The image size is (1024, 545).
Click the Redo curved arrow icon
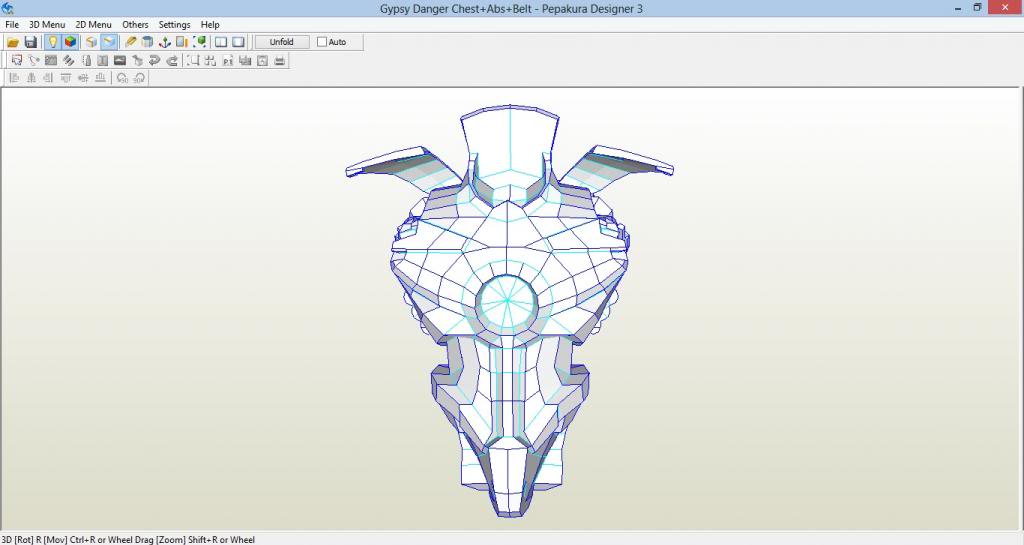(172, 61)
